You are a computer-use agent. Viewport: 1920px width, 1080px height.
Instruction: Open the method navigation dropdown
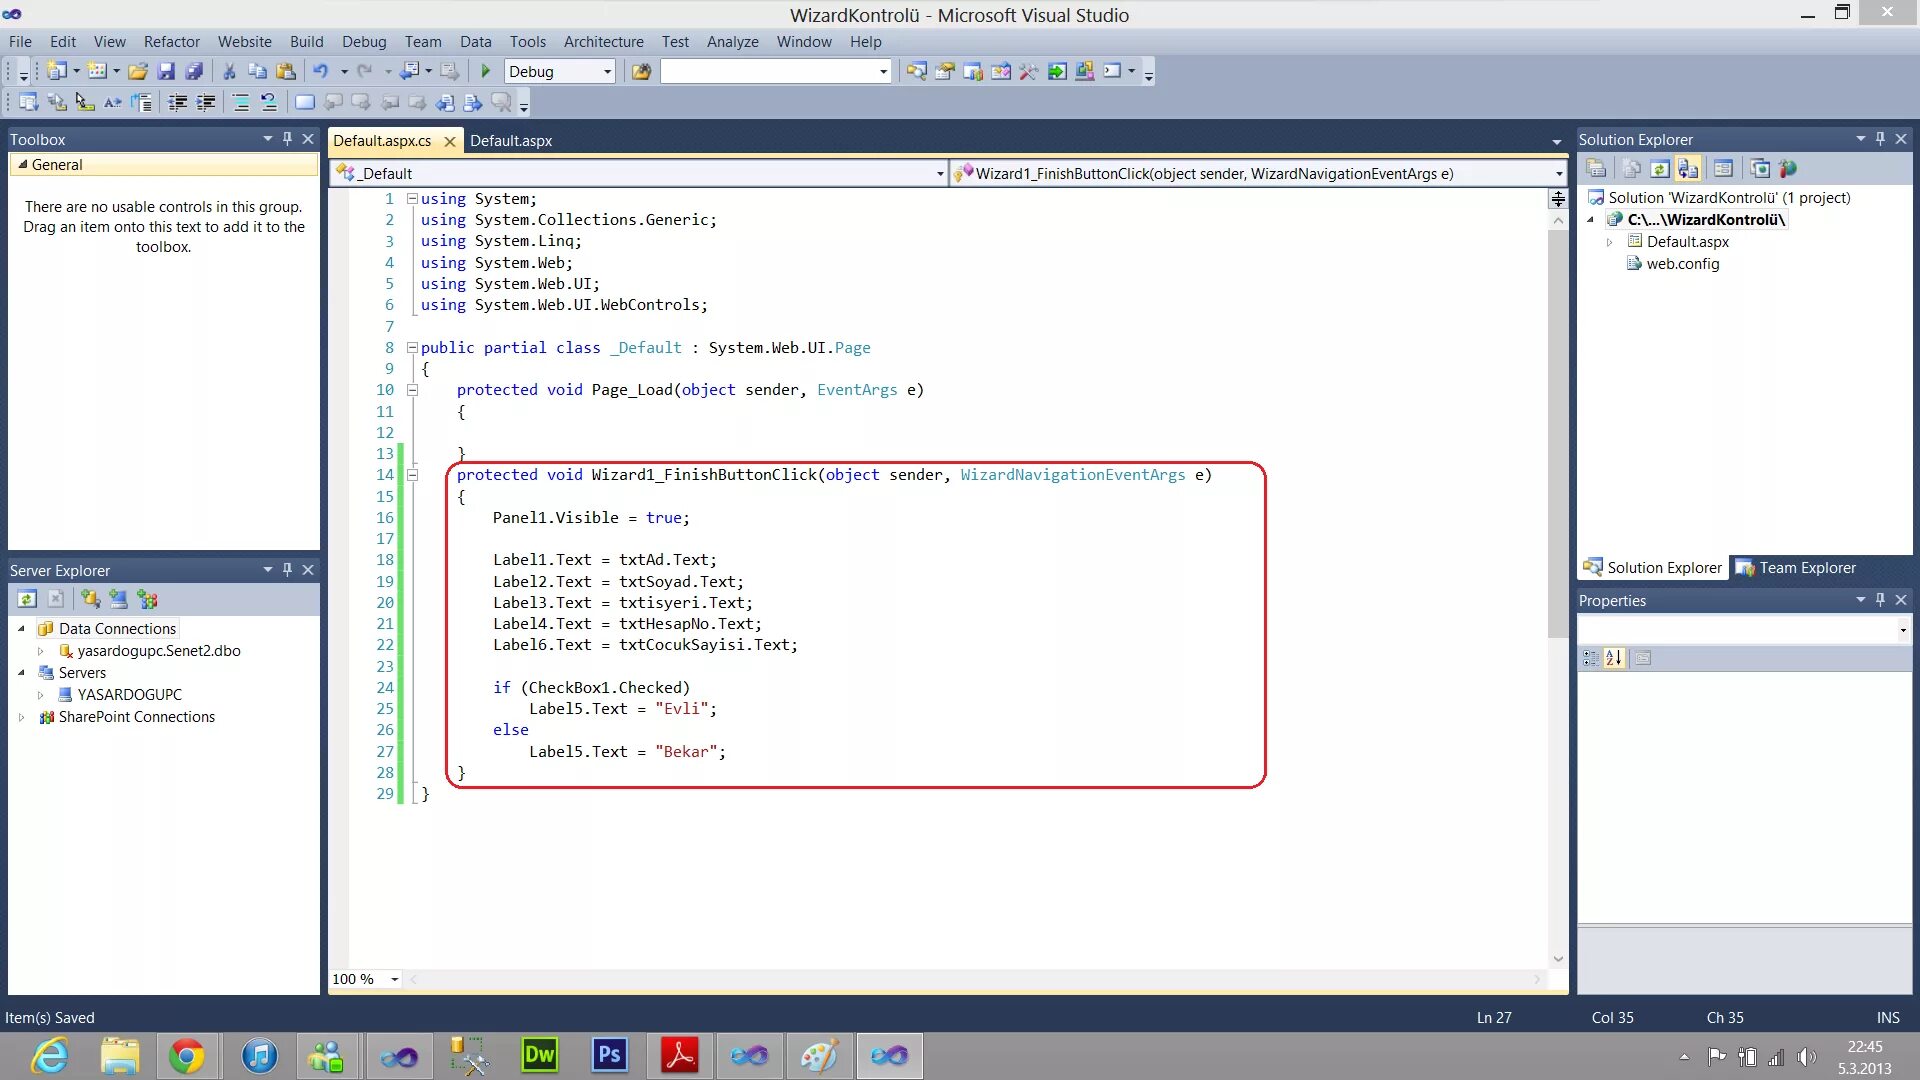pyautogui.click(x=1558, y=174)
